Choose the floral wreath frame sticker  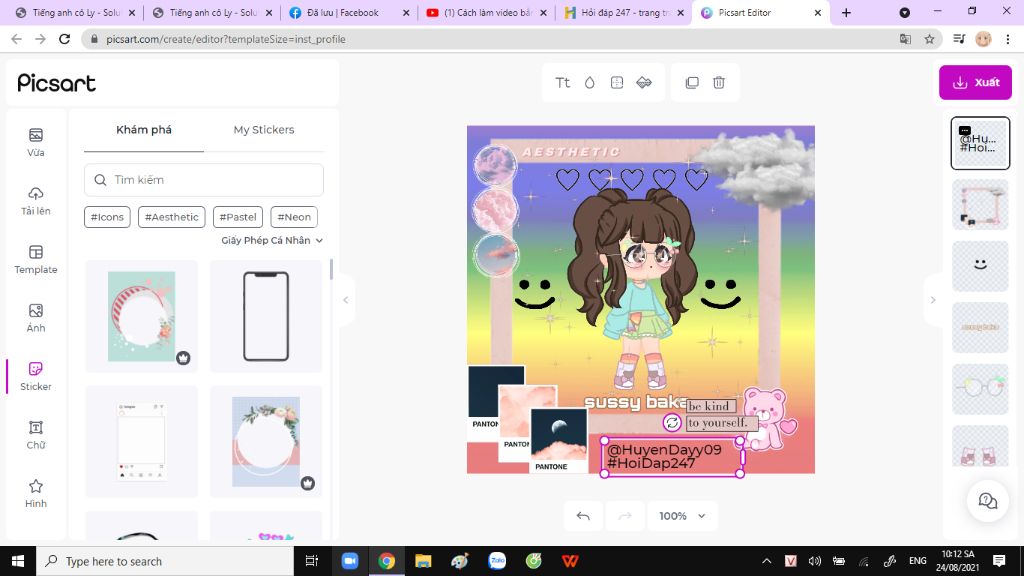point(266,441)
